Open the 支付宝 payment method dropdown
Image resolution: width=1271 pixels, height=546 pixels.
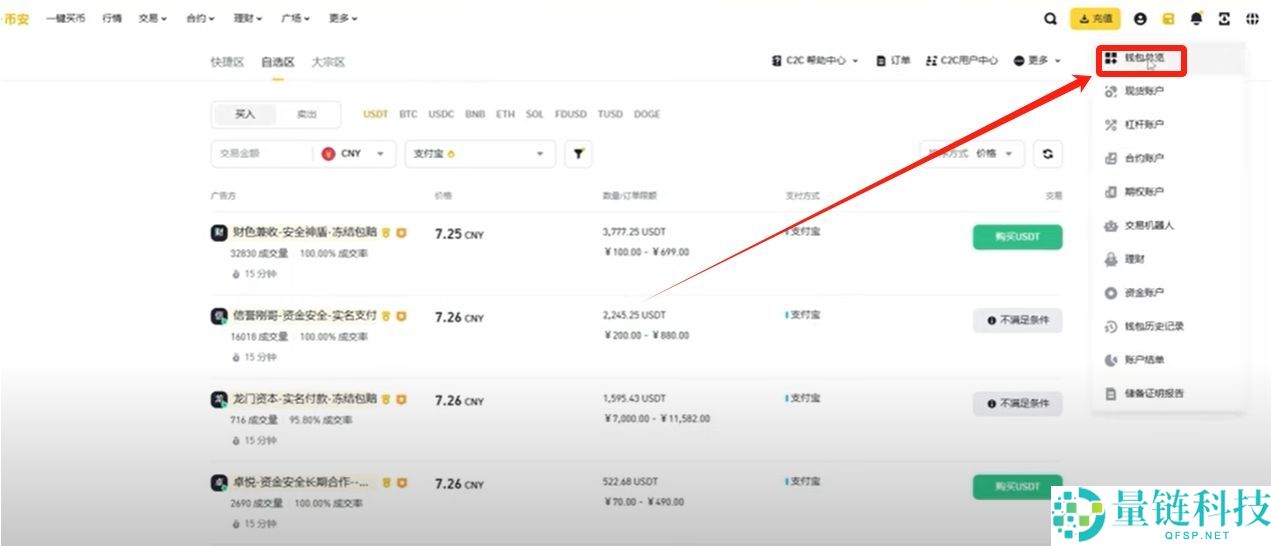click(479, 154)
